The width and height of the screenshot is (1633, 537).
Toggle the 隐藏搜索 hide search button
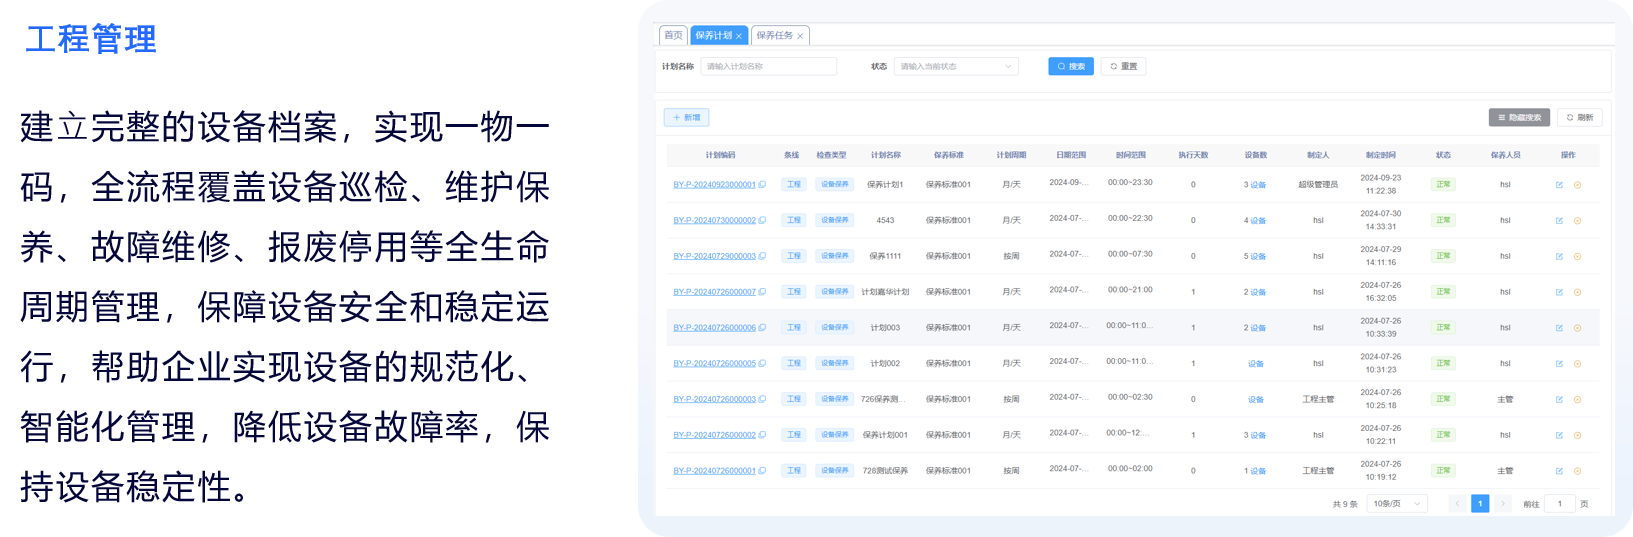pos(1518,118)
